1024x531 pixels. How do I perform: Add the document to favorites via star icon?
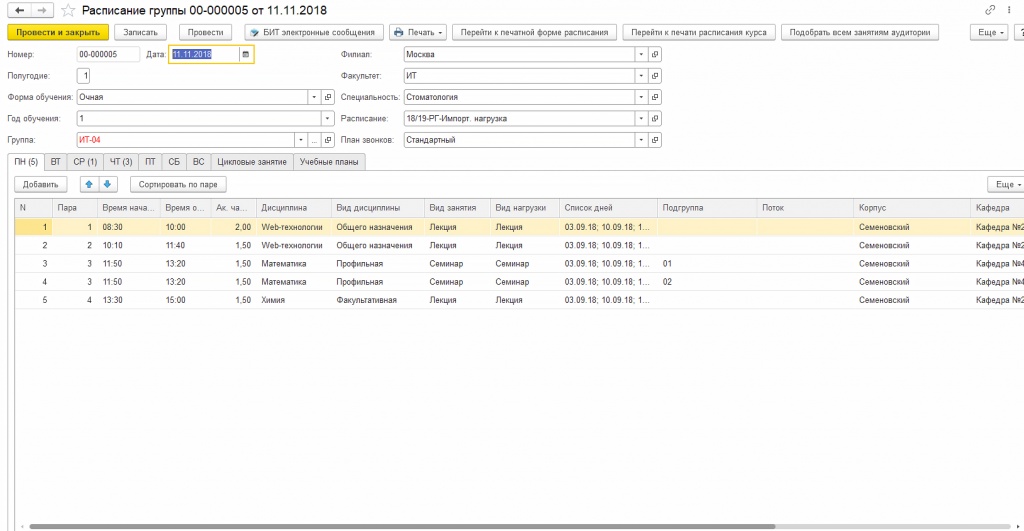[68, 10]
